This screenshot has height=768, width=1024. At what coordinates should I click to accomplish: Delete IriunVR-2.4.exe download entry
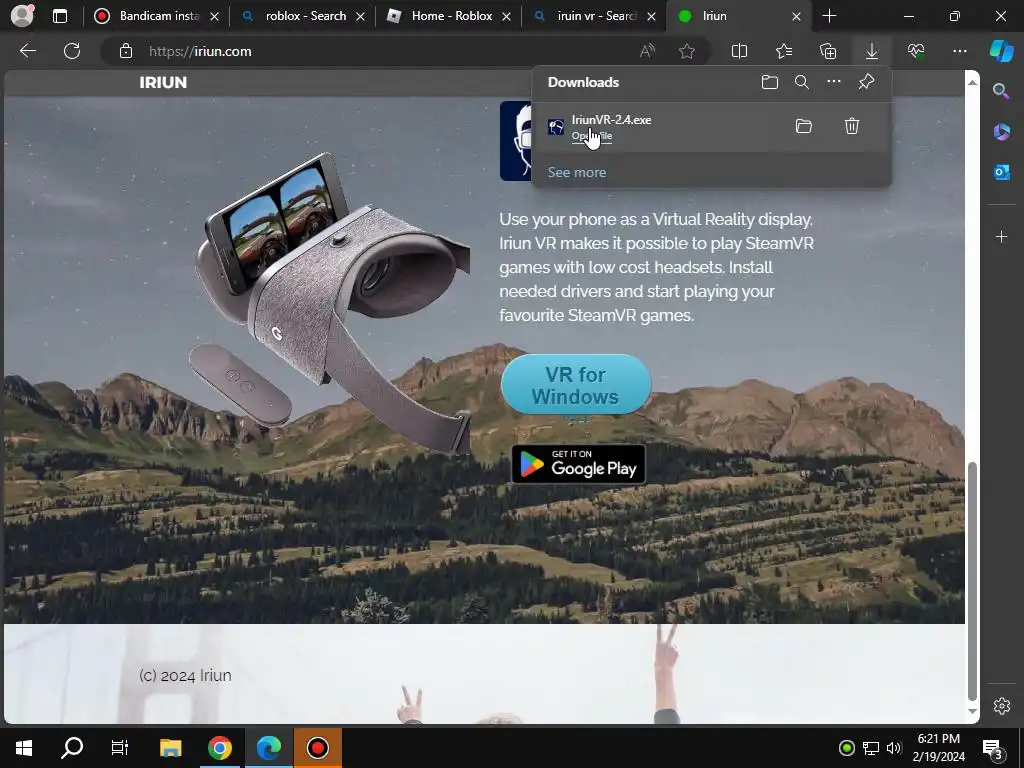pyautogui.click(x=852, y=126)
